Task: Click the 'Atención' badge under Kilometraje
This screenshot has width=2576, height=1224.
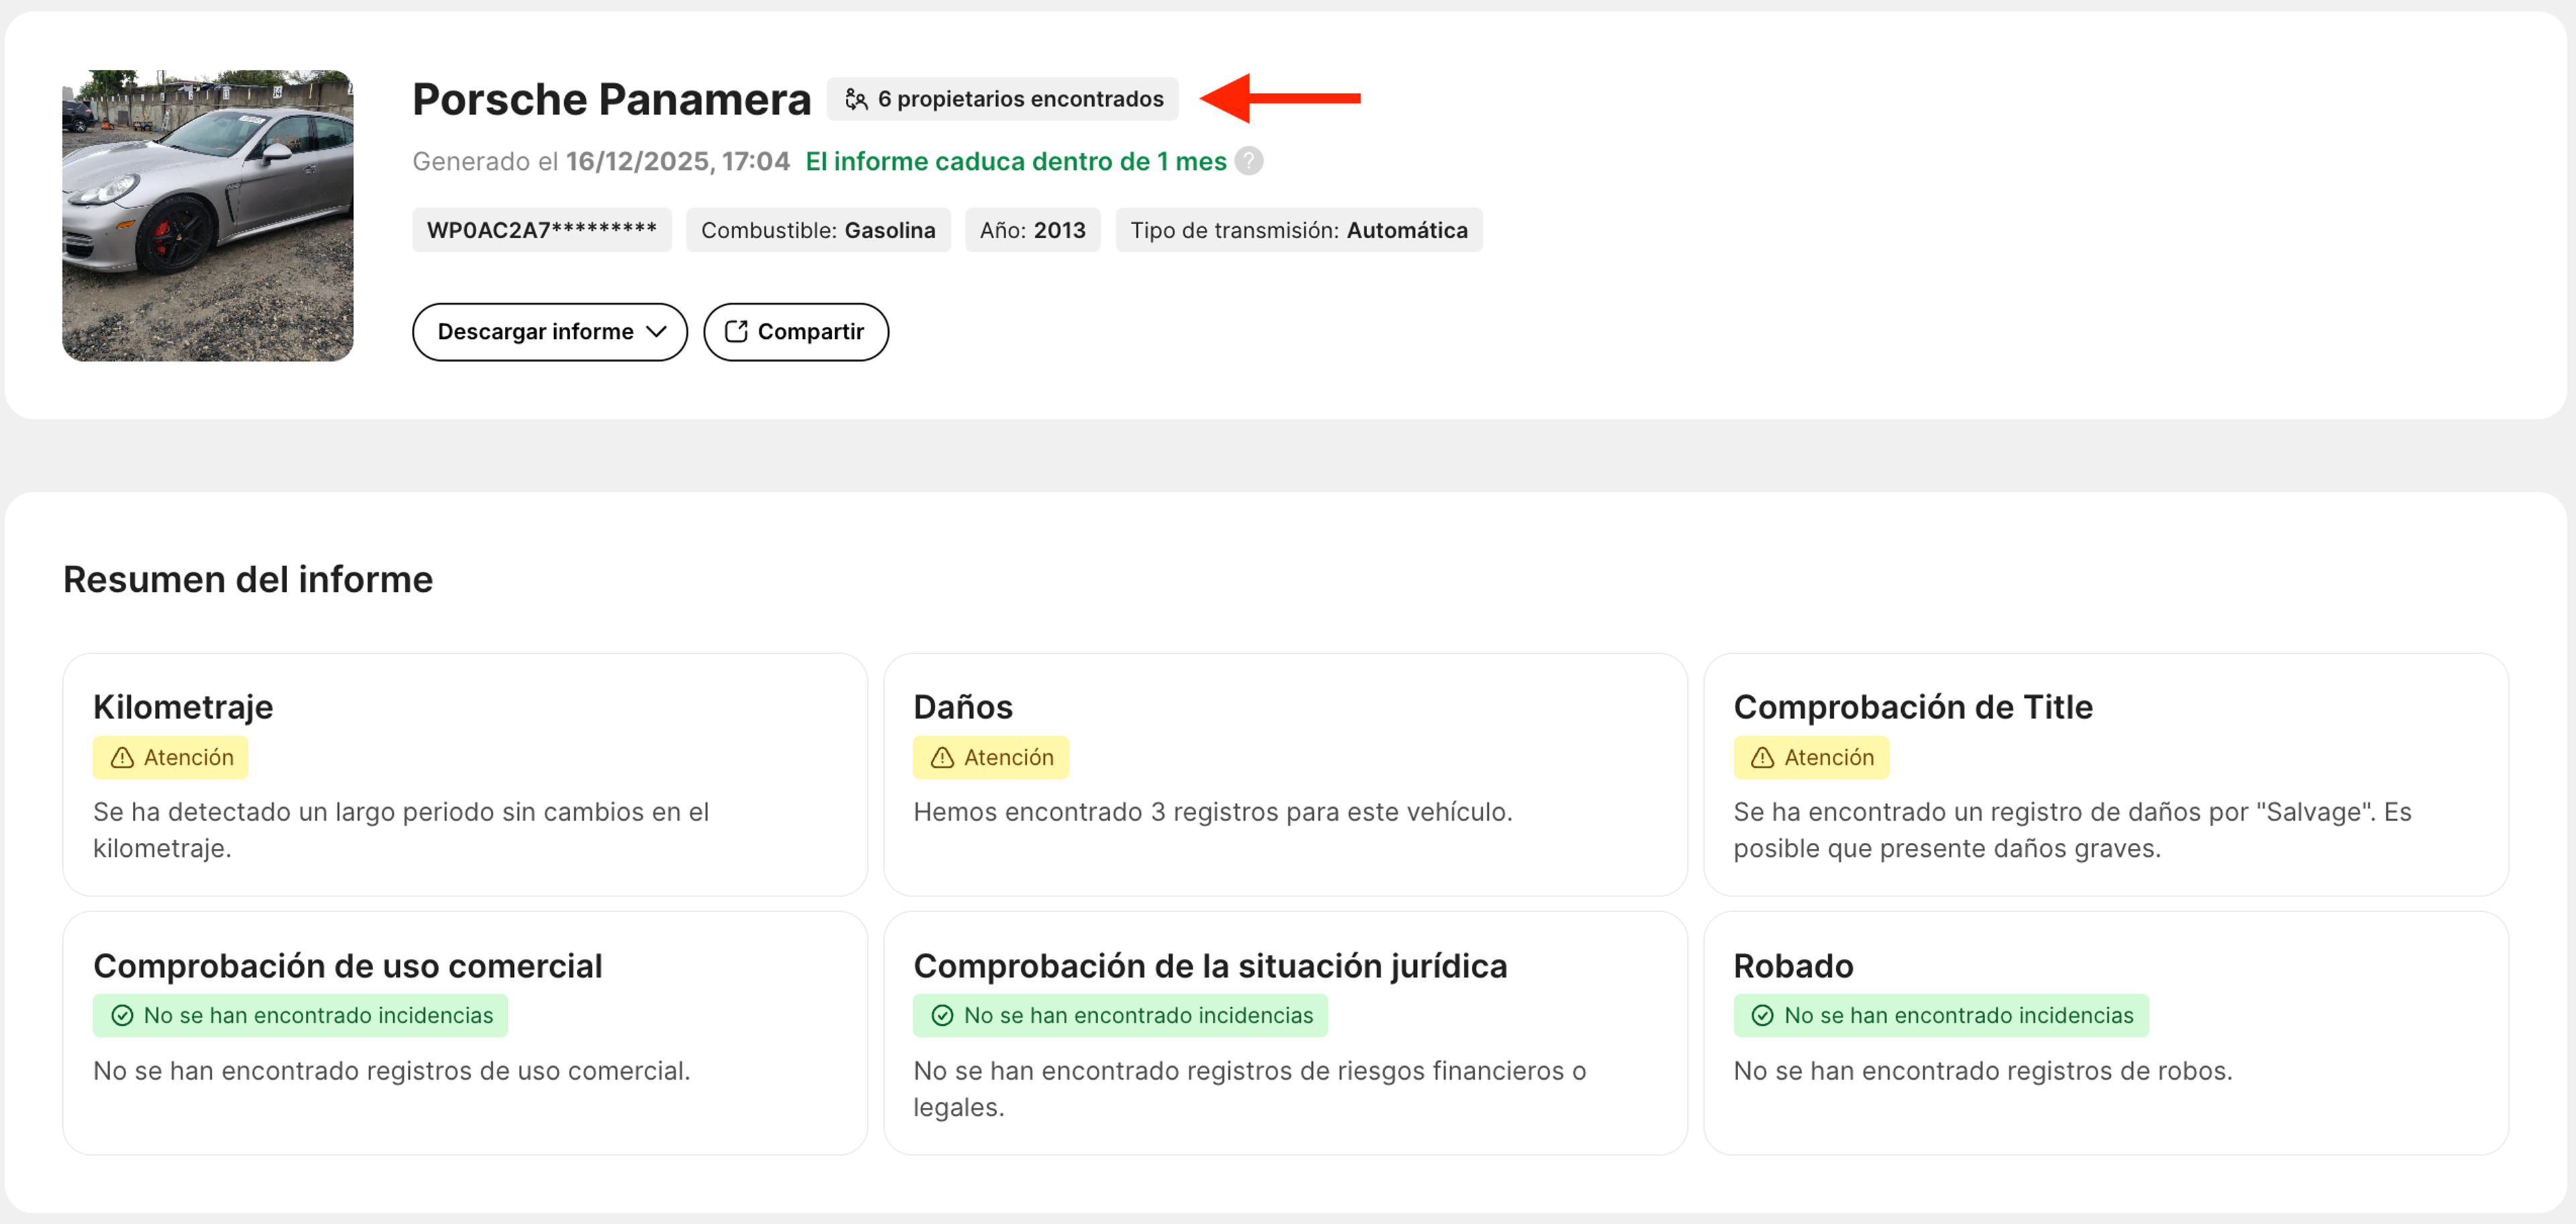Action: tap(170, 758)
